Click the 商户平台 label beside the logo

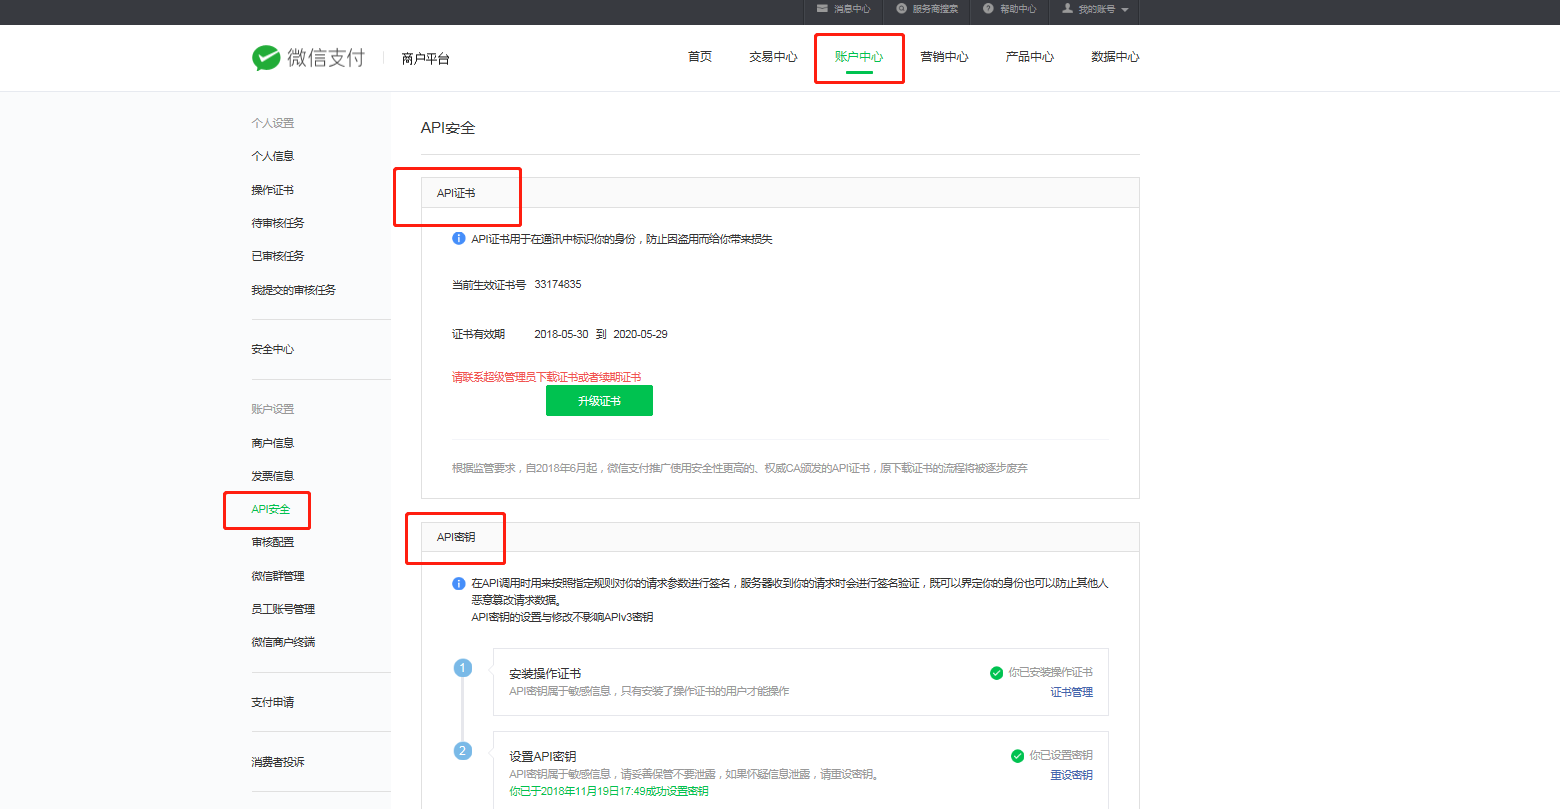click(426, 59)
